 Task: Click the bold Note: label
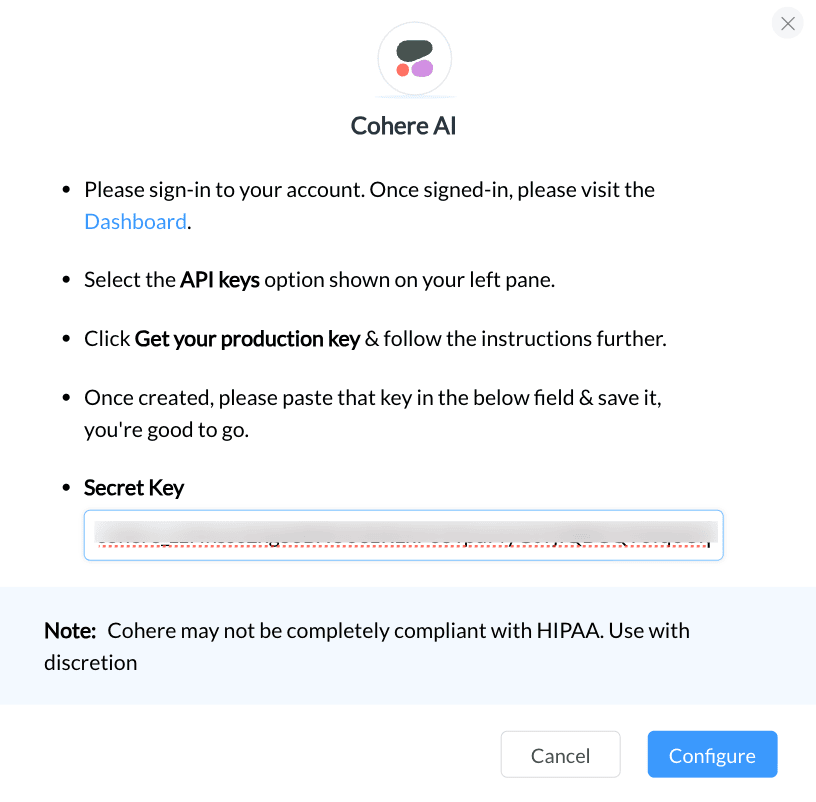click(x=70, y=631)
